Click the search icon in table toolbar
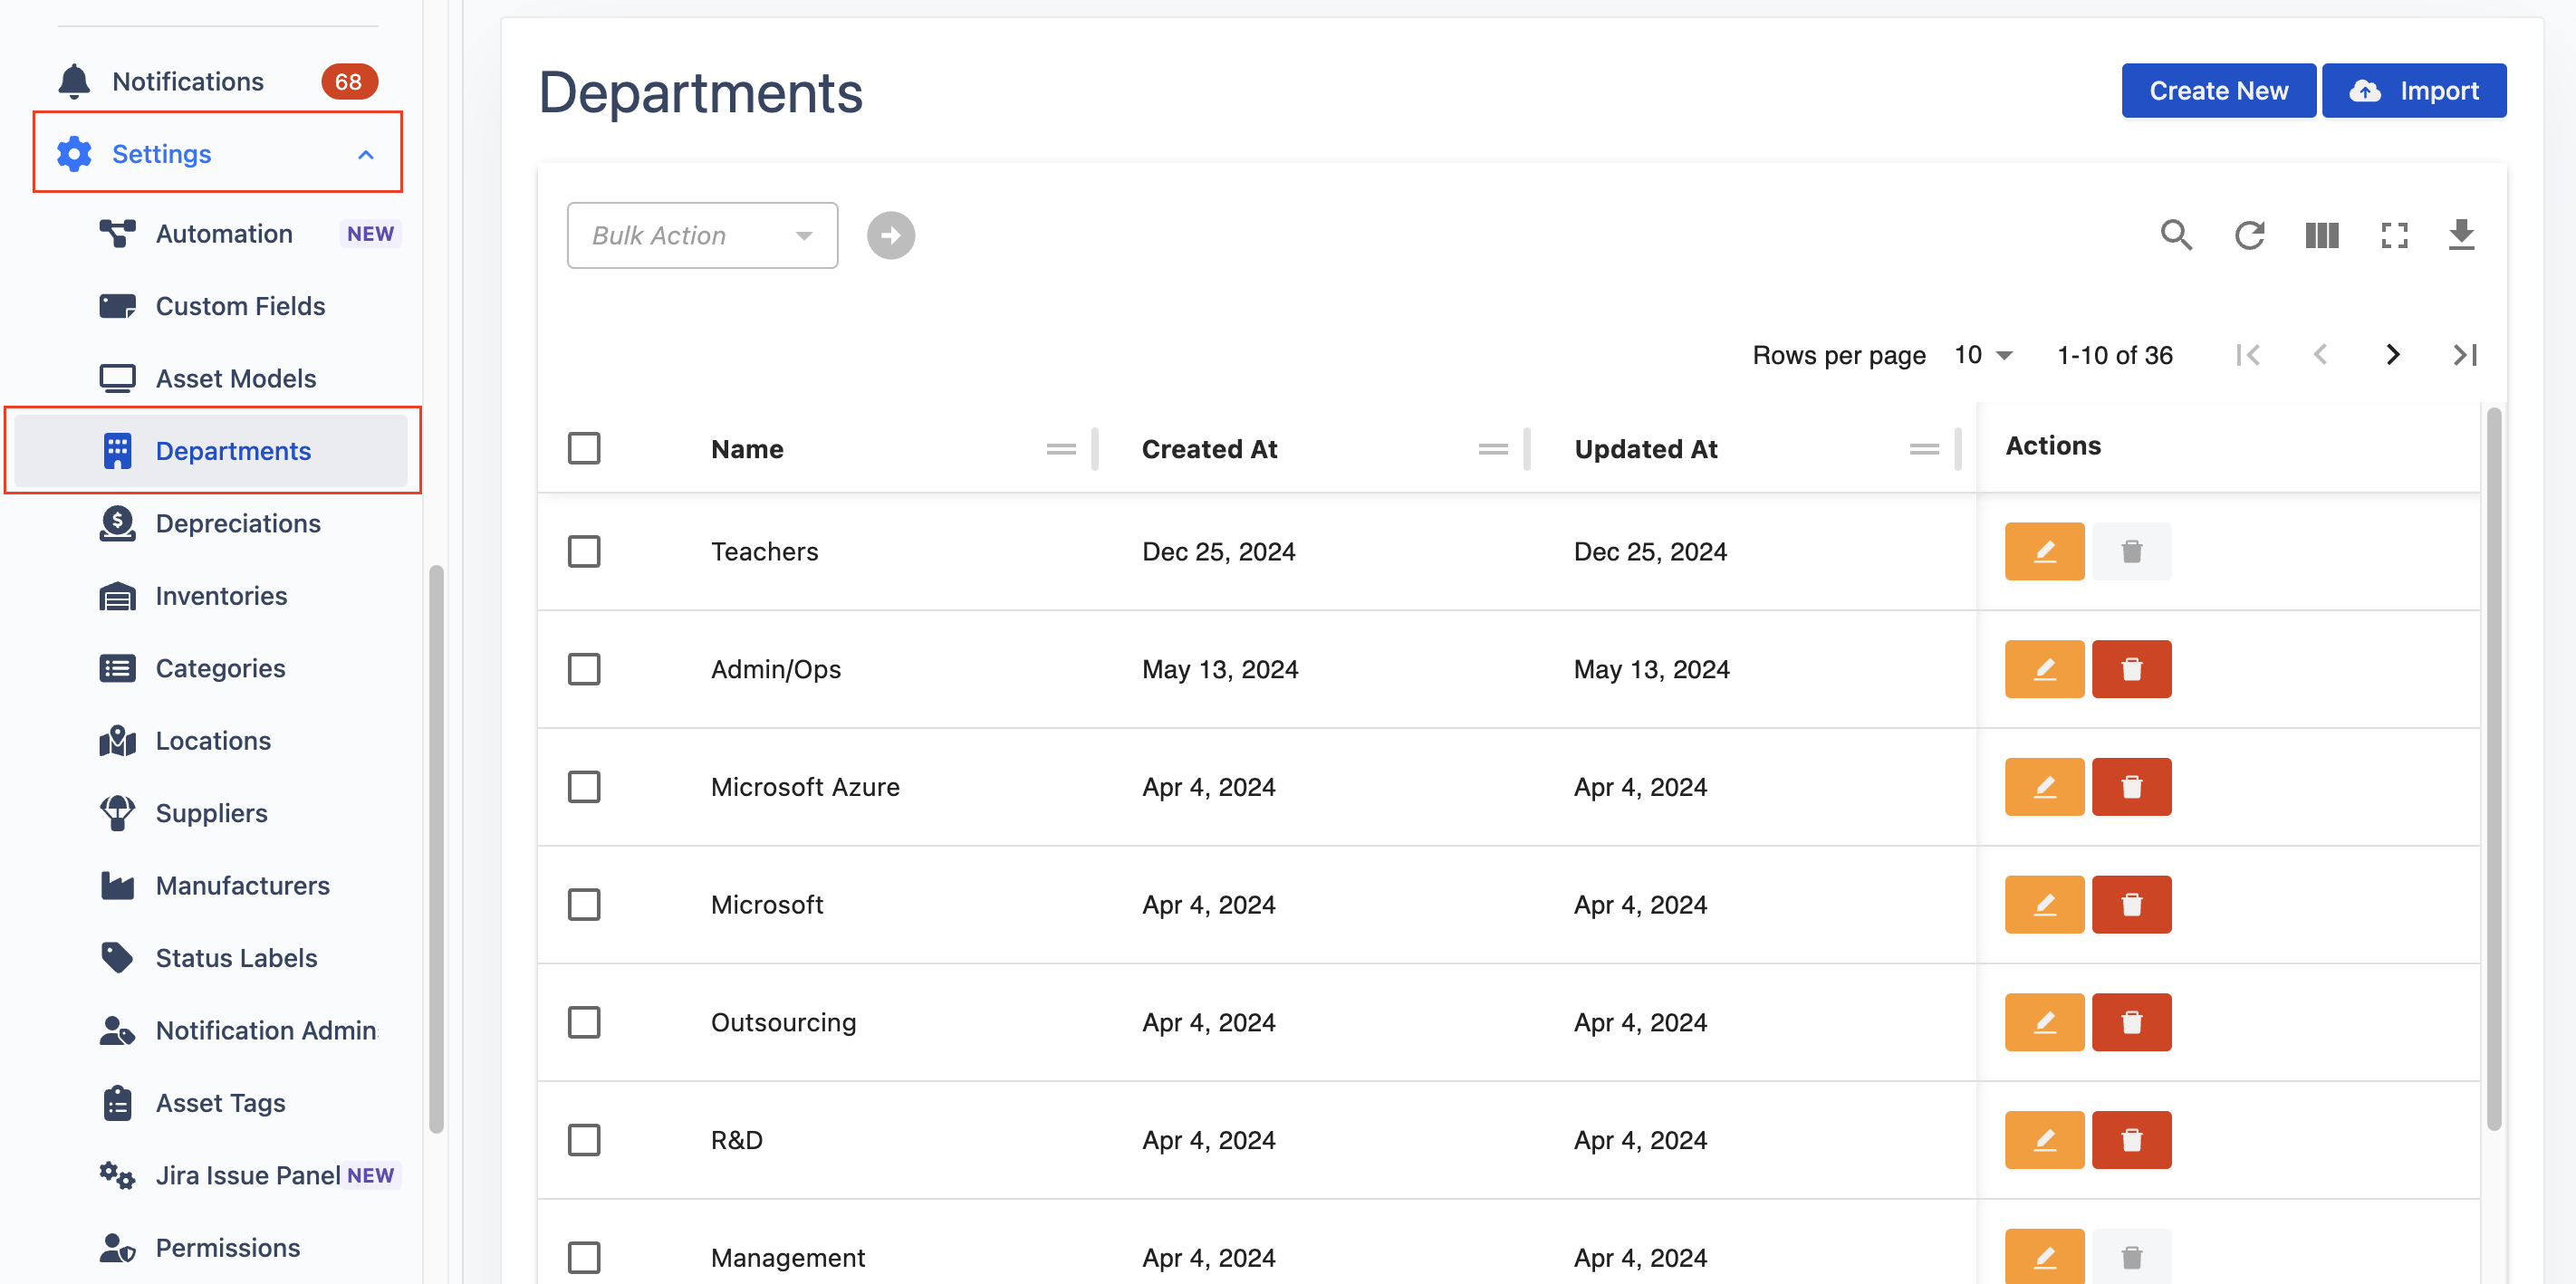This screenshot has height=1284, width=2576. tap(2176, 236)
